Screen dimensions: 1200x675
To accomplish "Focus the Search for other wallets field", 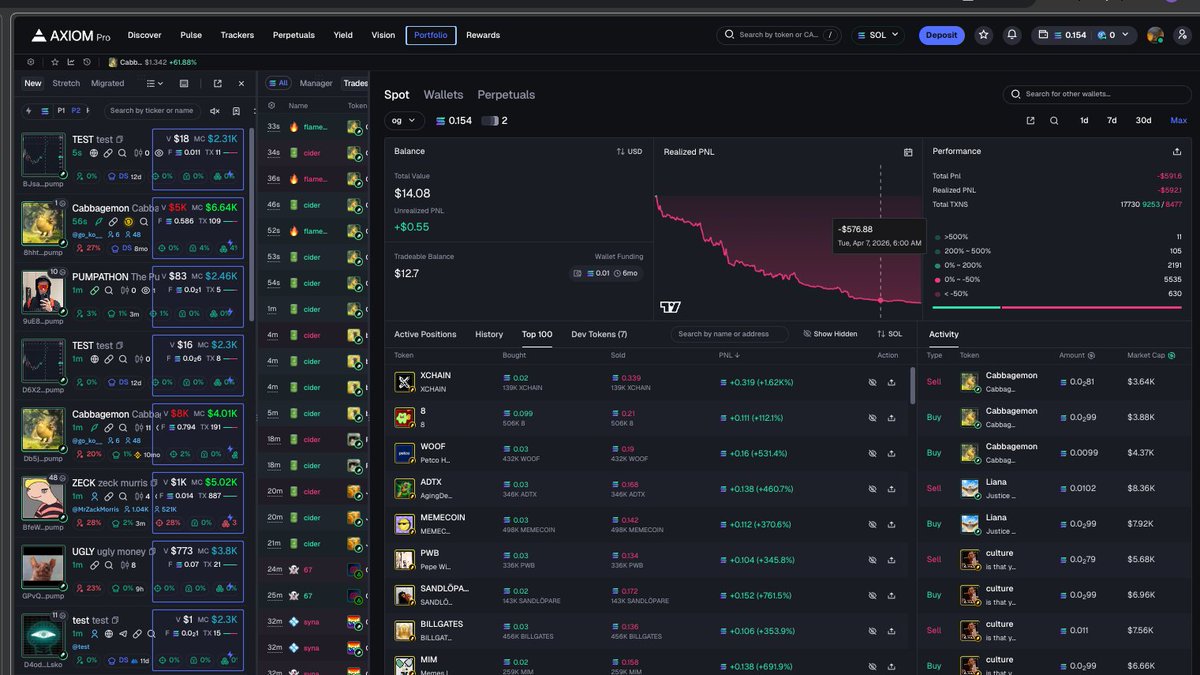I will point(1096,94).
